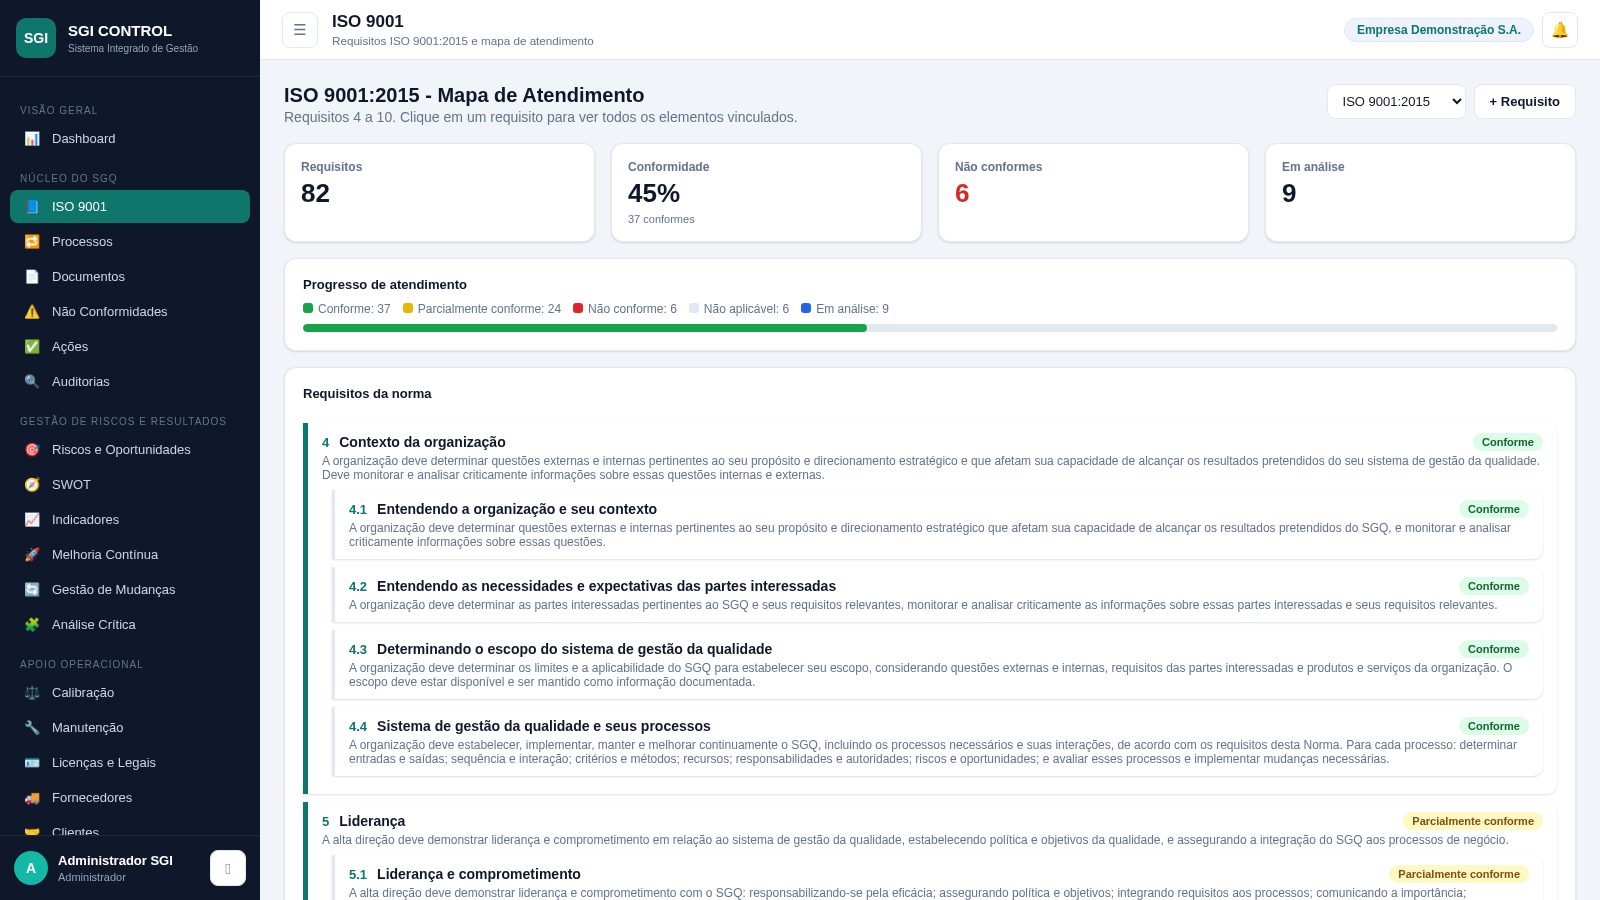Click the blue Em análise legend swatch
This screenshot has height=900, width=1600.
click(x=806, y=308)
